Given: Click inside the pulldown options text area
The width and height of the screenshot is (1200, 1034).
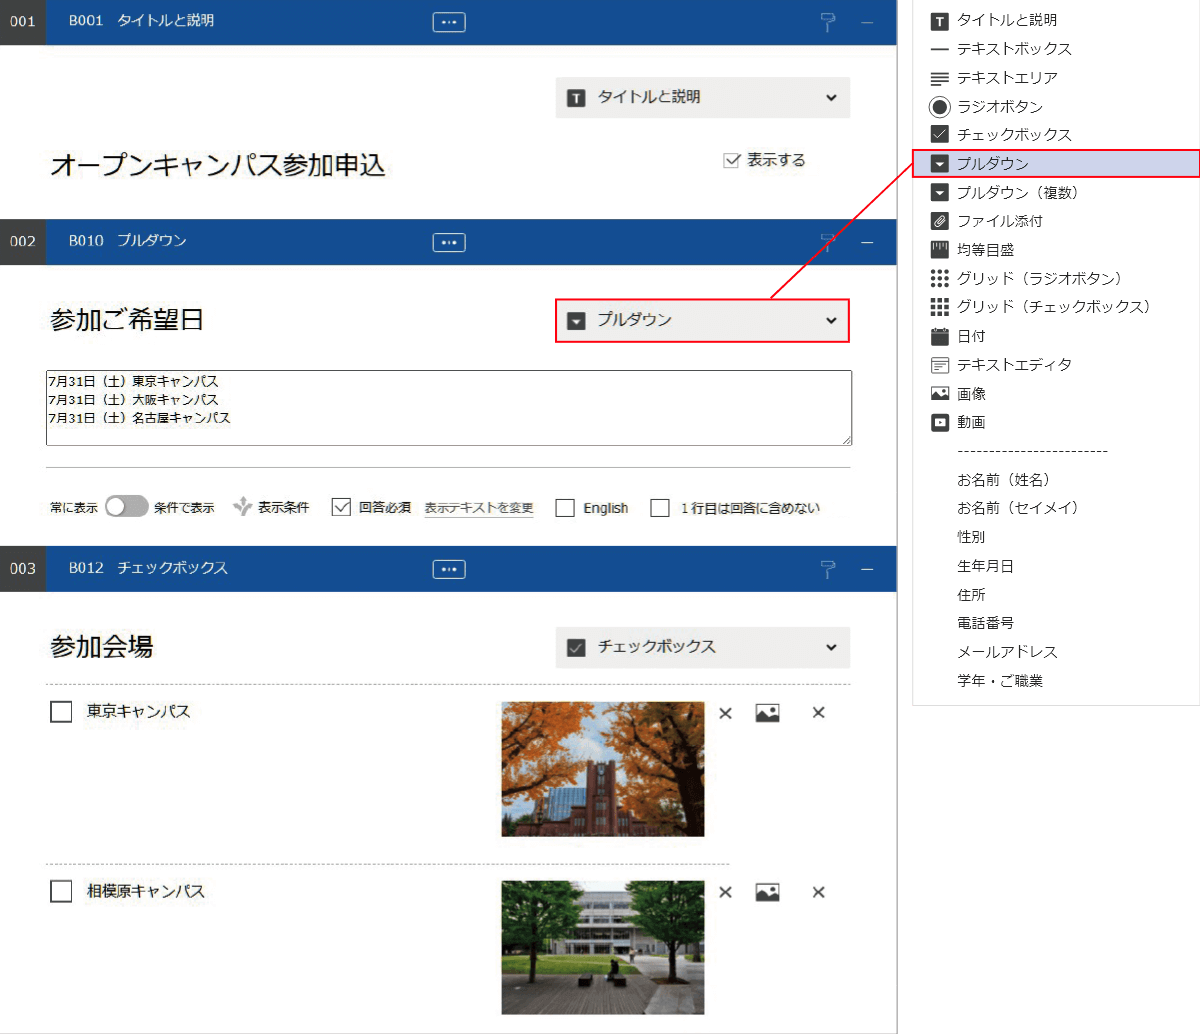Looking at the screenshot, I should tap(449, 408).
